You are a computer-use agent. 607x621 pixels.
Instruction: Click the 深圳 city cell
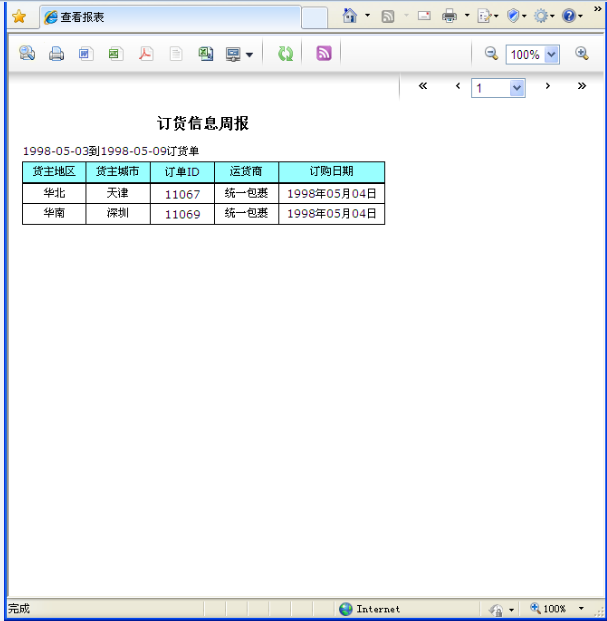[118, 213]
